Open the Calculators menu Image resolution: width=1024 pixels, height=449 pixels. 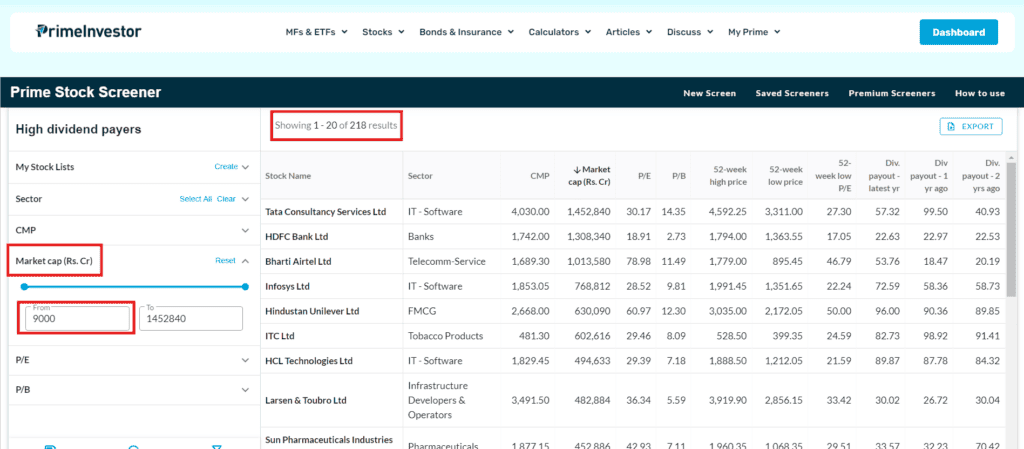(x=560, y=32)
